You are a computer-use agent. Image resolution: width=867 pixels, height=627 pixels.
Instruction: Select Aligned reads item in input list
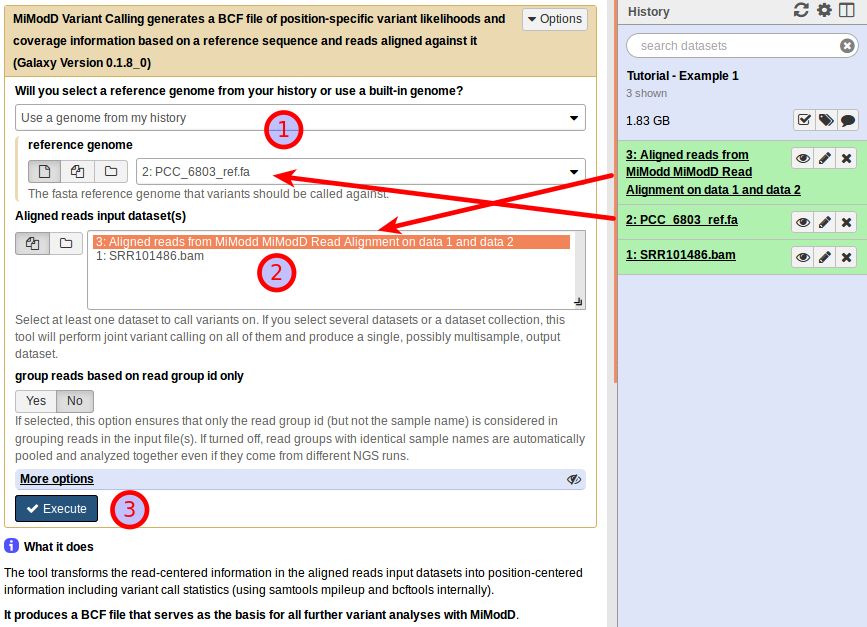[x=331, y=242]
